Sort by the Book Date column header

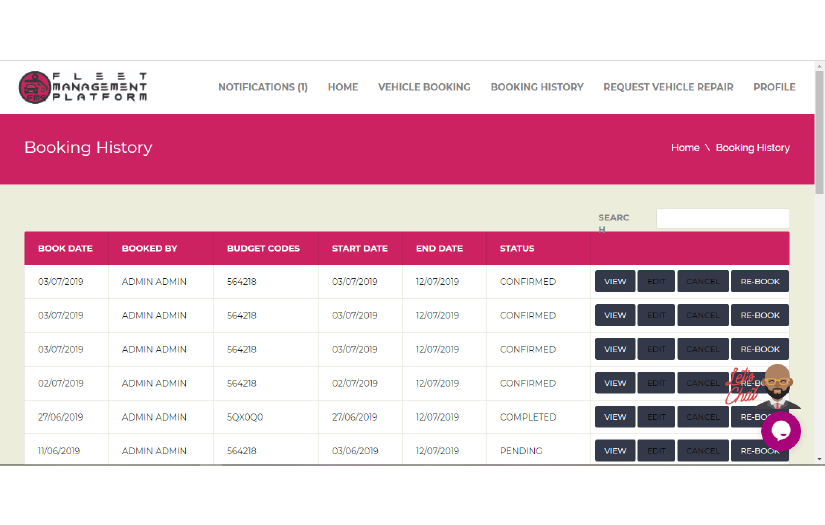point(66,248)
